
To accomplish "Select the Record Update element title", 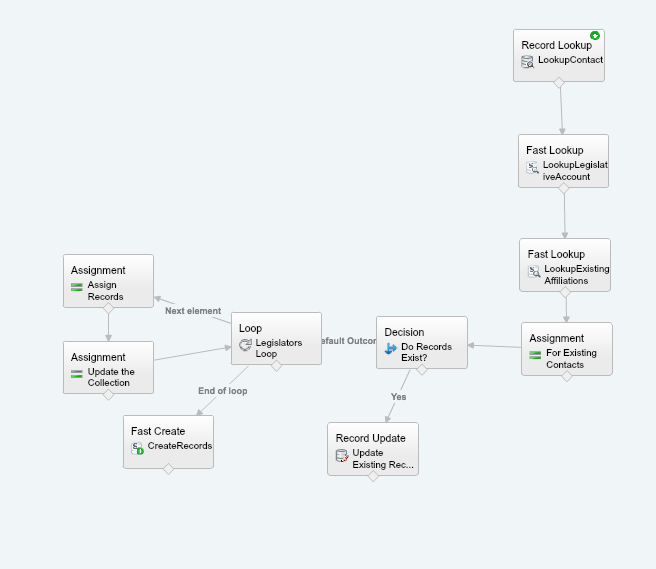I will [x=371, y=438].
